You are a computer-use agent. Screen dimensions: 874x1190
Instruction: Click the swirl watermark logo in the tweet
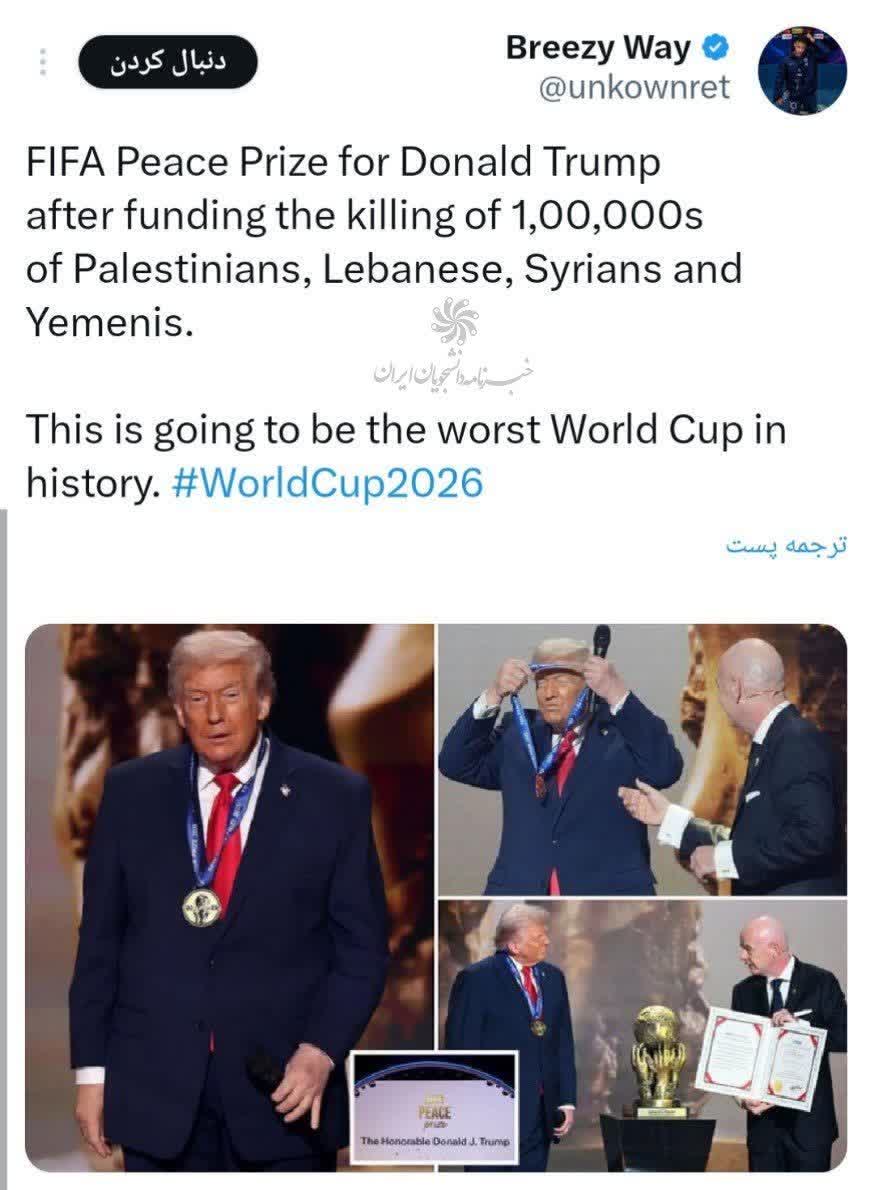(x=454, y=320)
